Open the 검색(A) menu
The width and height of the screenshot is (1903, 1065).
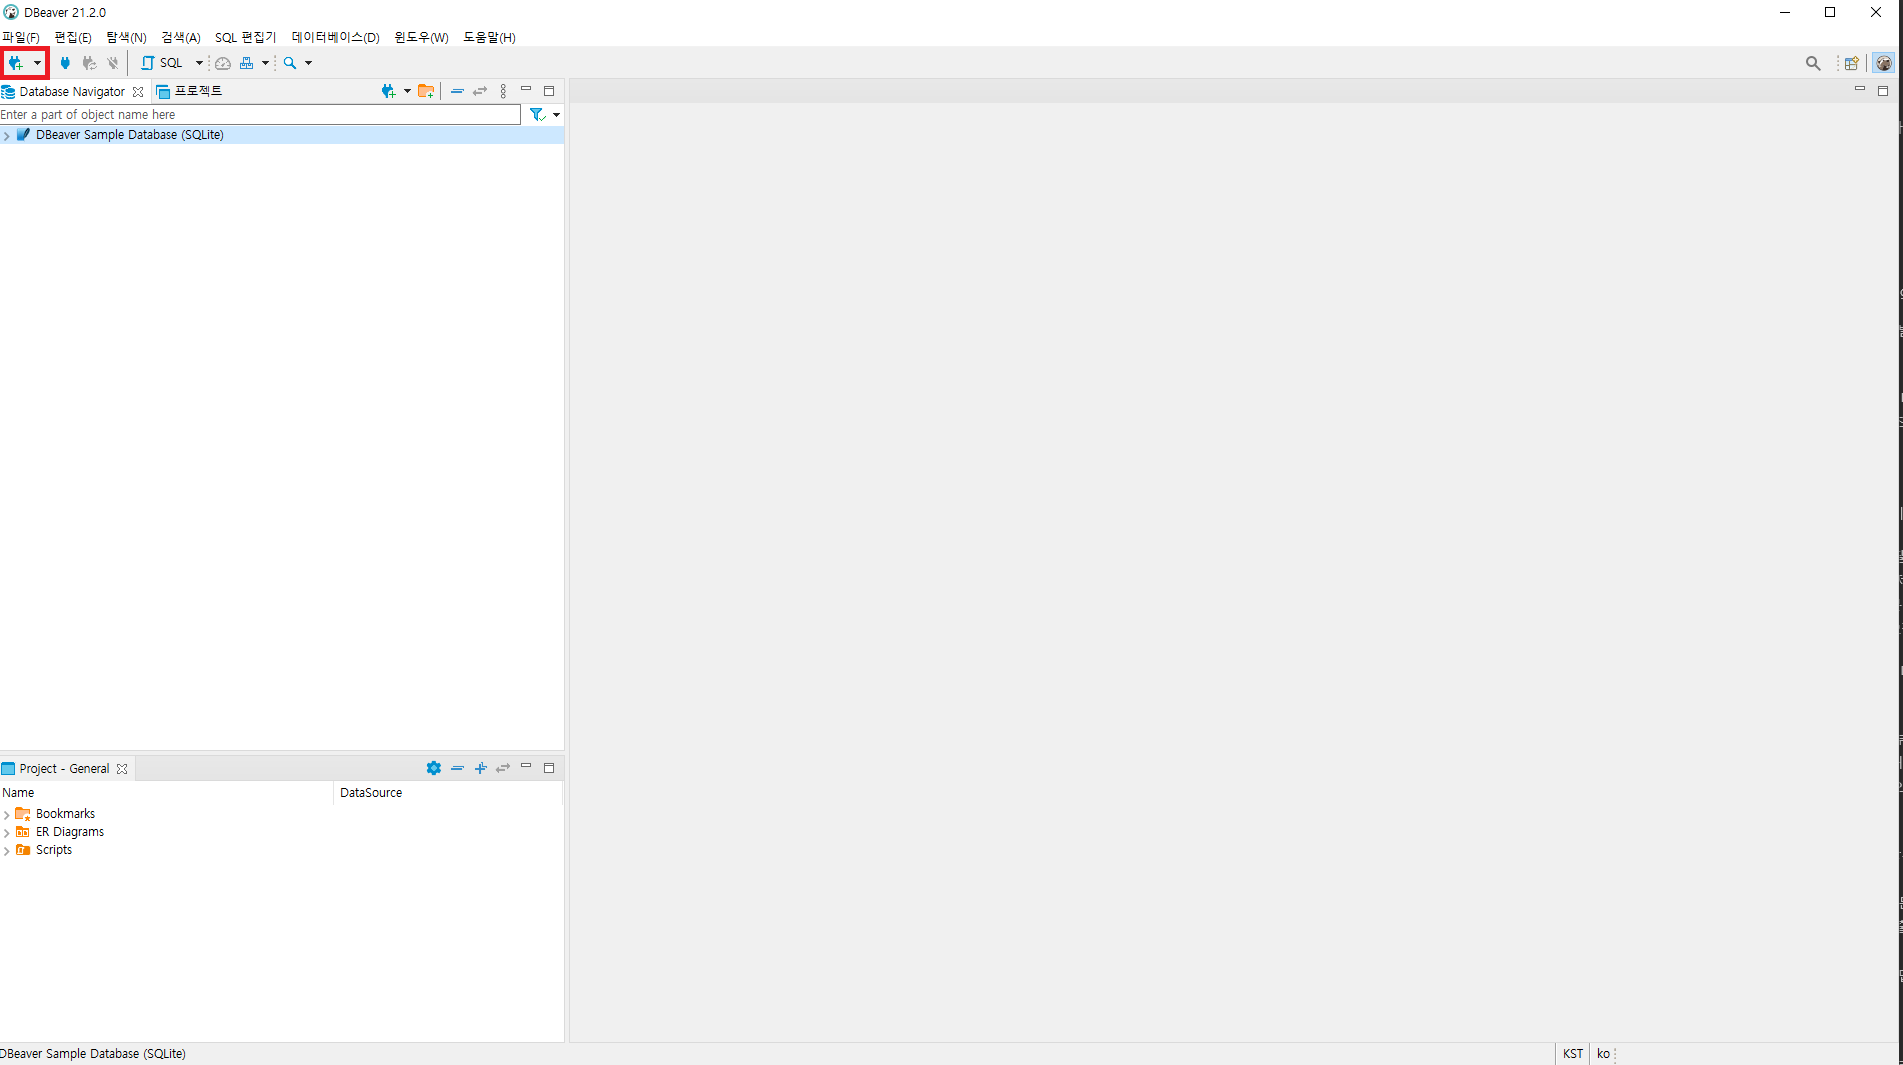coord(181,37)
